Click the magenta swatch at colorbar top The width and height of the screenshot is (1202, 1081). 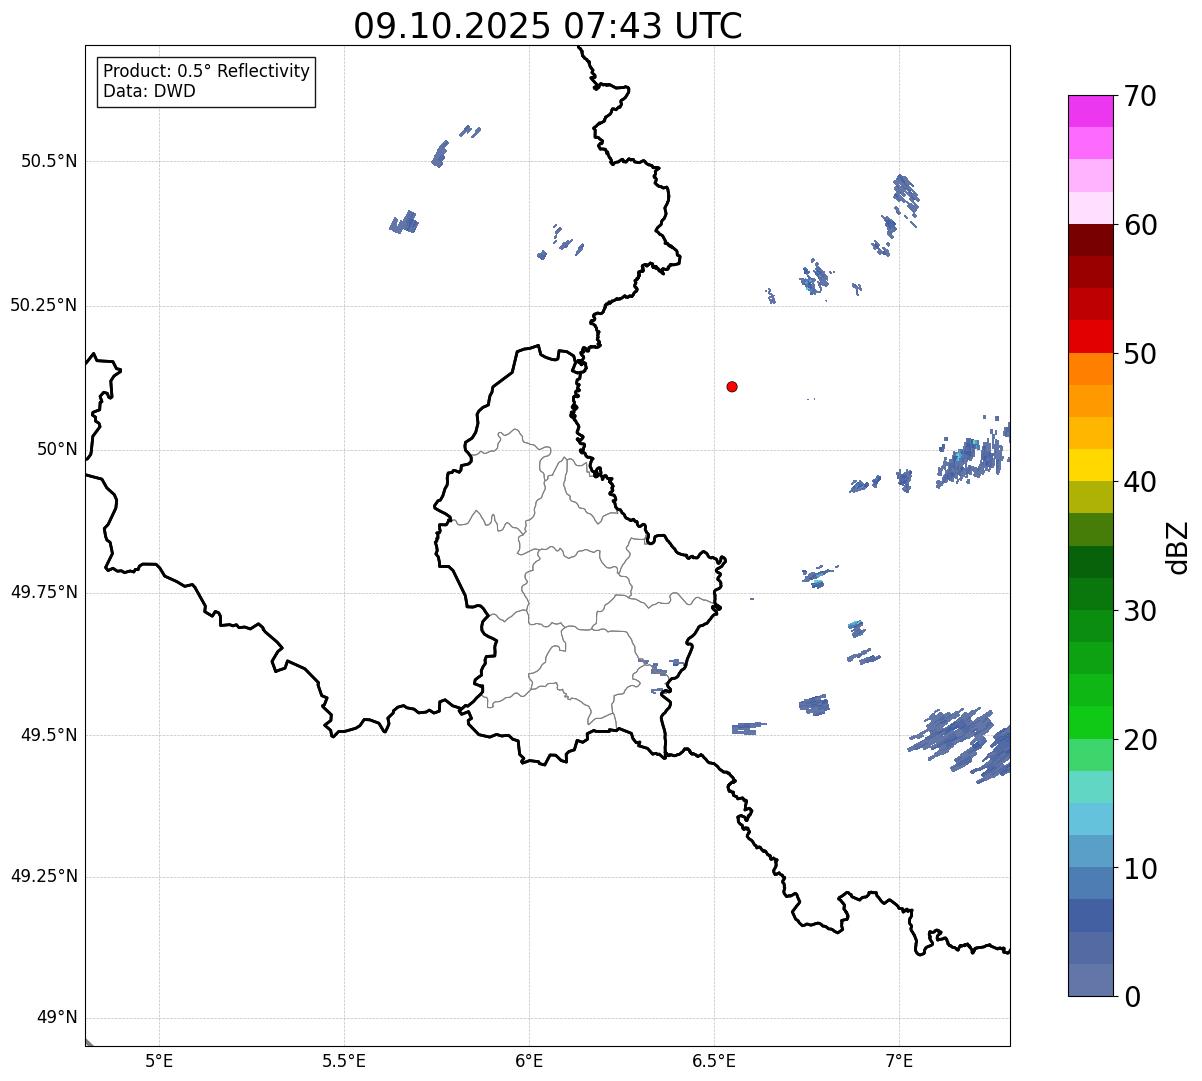1090,111
